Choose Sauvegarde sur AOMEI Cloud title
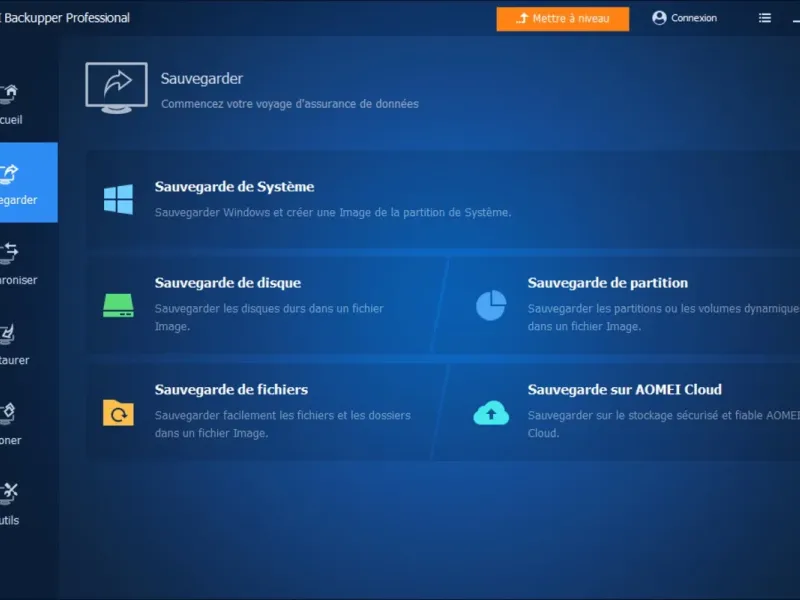Image resolution: width=800 pixels, height=600 pixels. (x=624, y=390)
